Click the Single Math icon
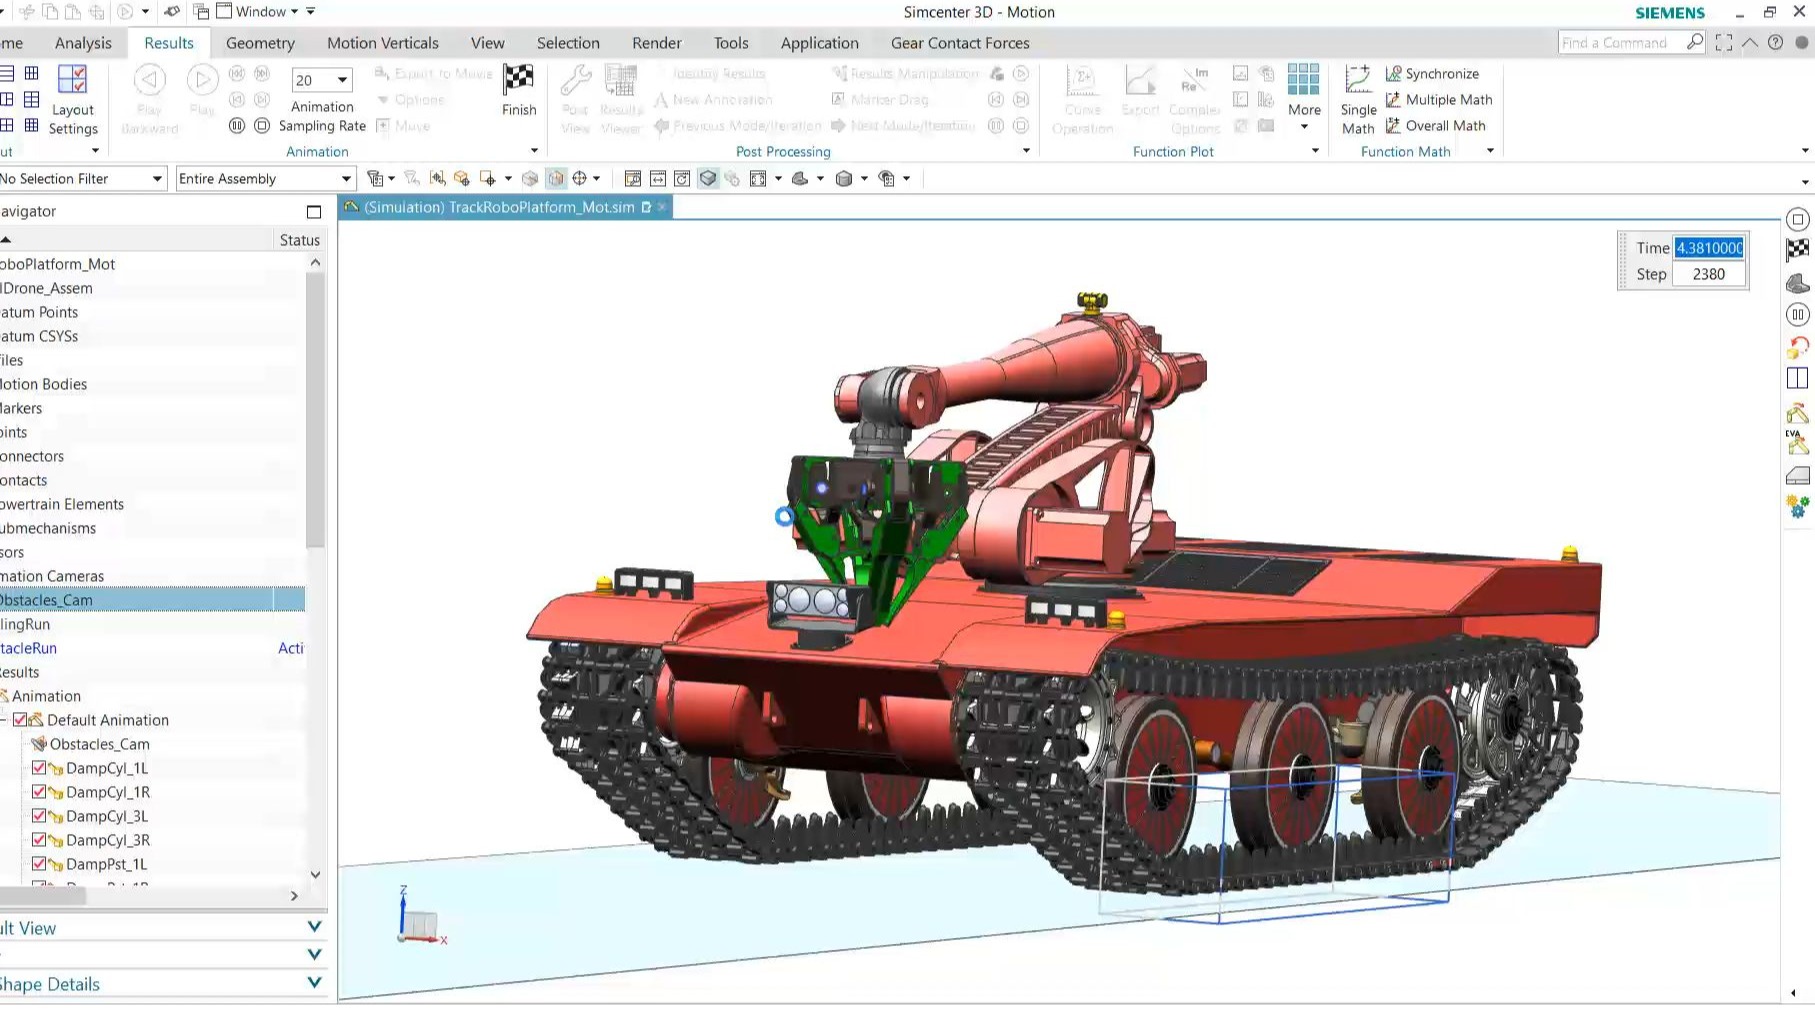Screen dimensions: 1815x1020 click(1357, 79)
